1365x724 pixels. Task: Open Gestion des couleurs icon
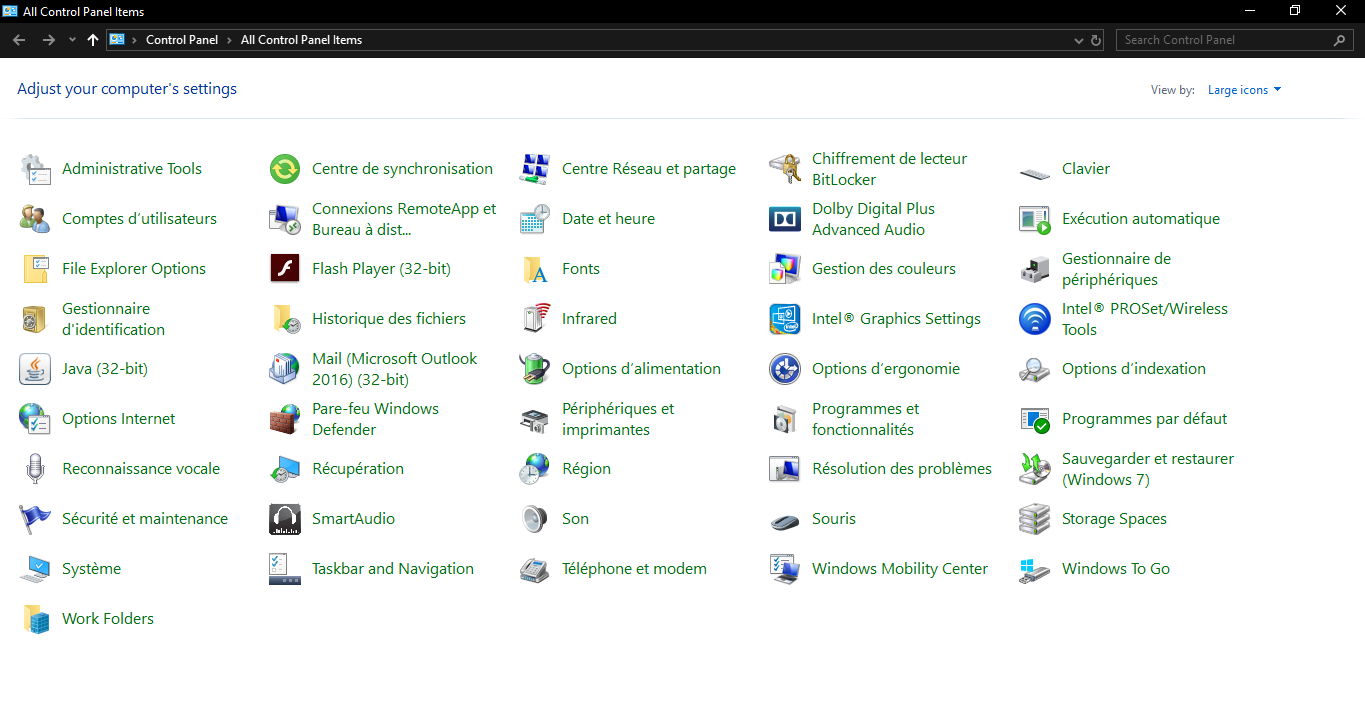785,269
